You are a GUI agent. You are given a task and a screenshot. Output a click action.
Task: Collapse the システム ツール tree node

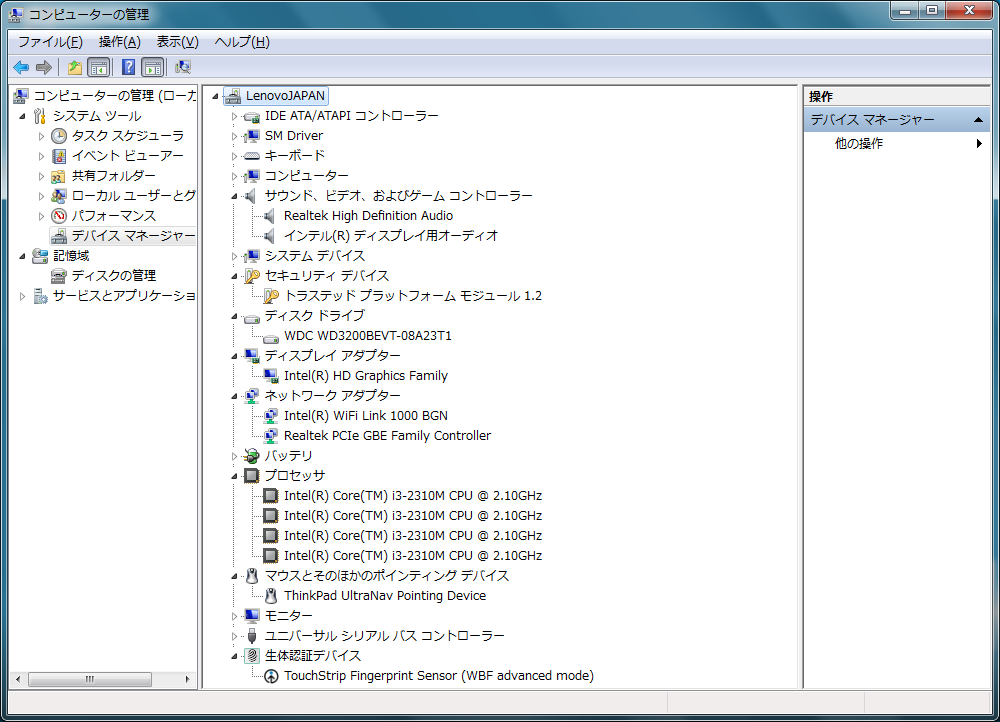(22, 116)
